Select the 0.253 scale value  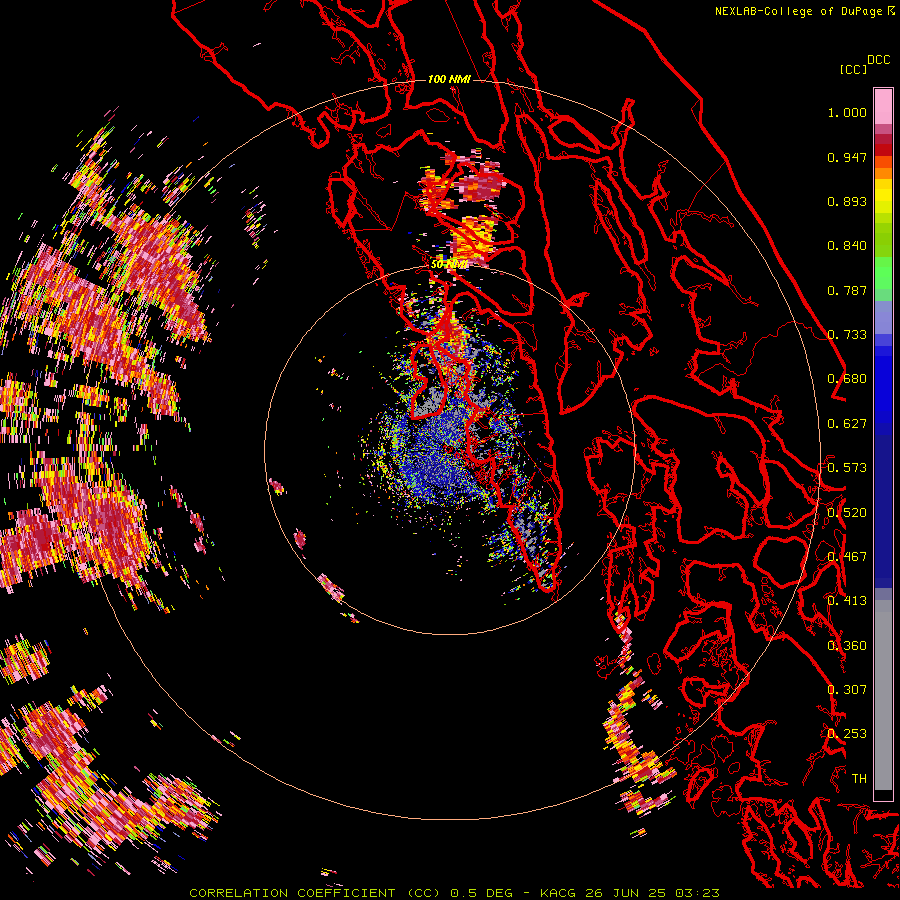(847, 734)
